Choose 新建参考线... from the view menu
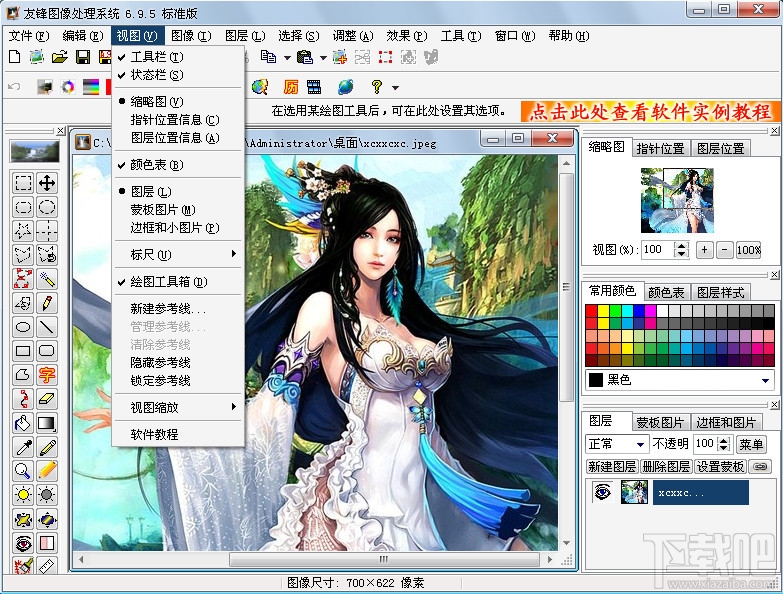 pos(178,308)
